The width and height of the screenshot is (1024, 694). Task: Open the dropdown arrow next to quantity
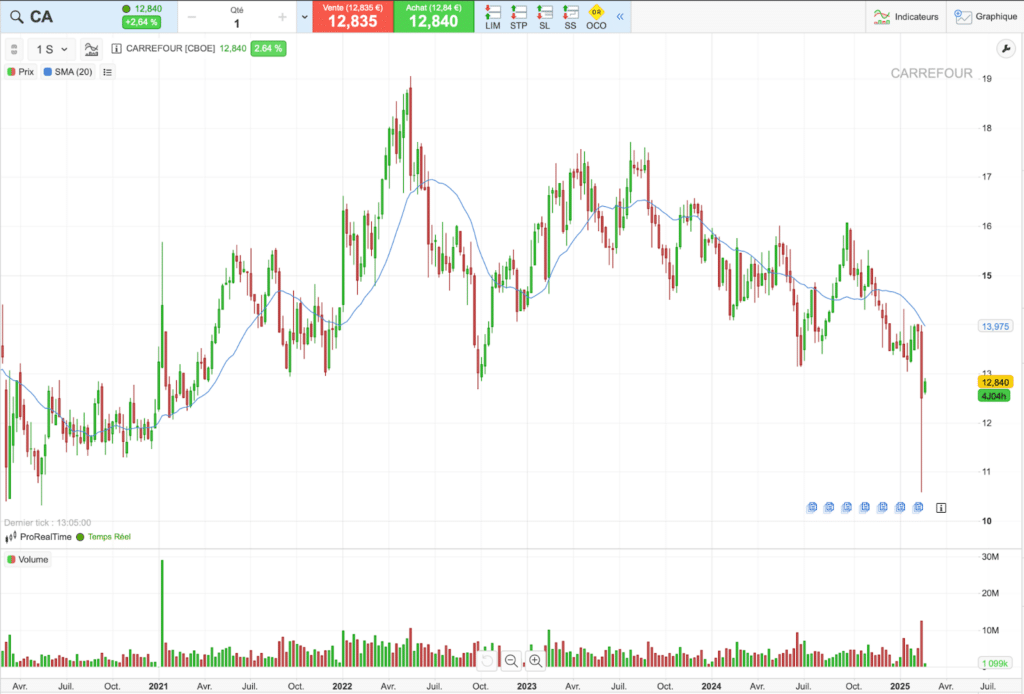click(x=304, y=17)
